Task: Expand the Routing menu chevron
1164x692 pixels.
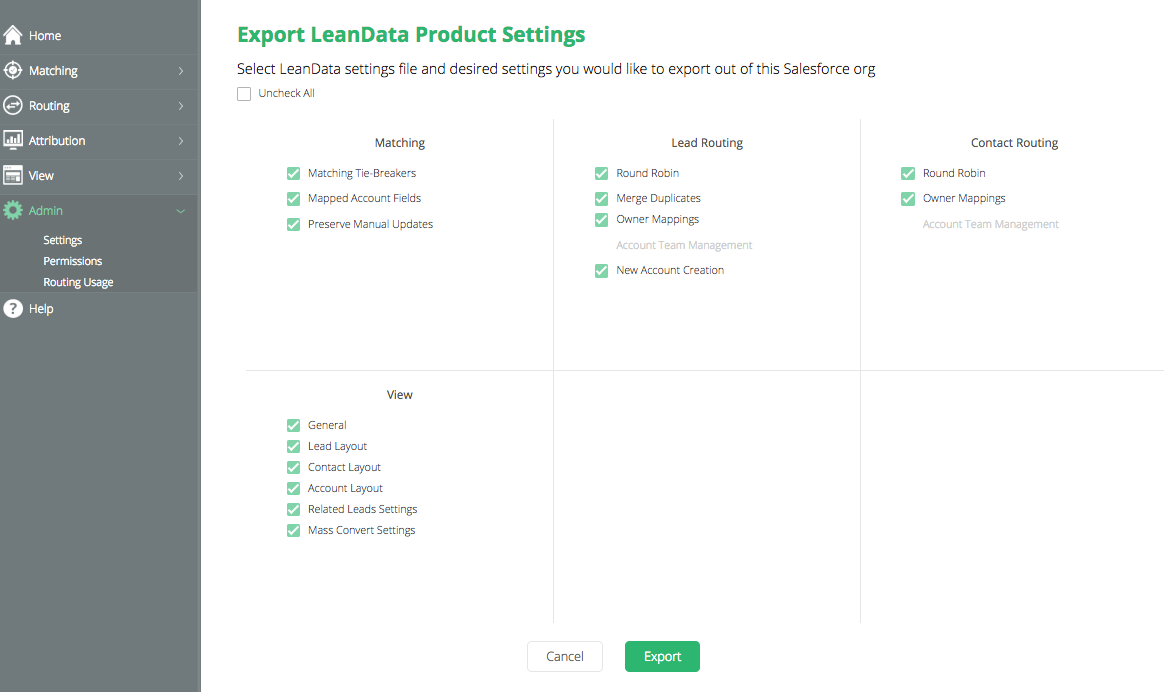Action: click(180, 105)
